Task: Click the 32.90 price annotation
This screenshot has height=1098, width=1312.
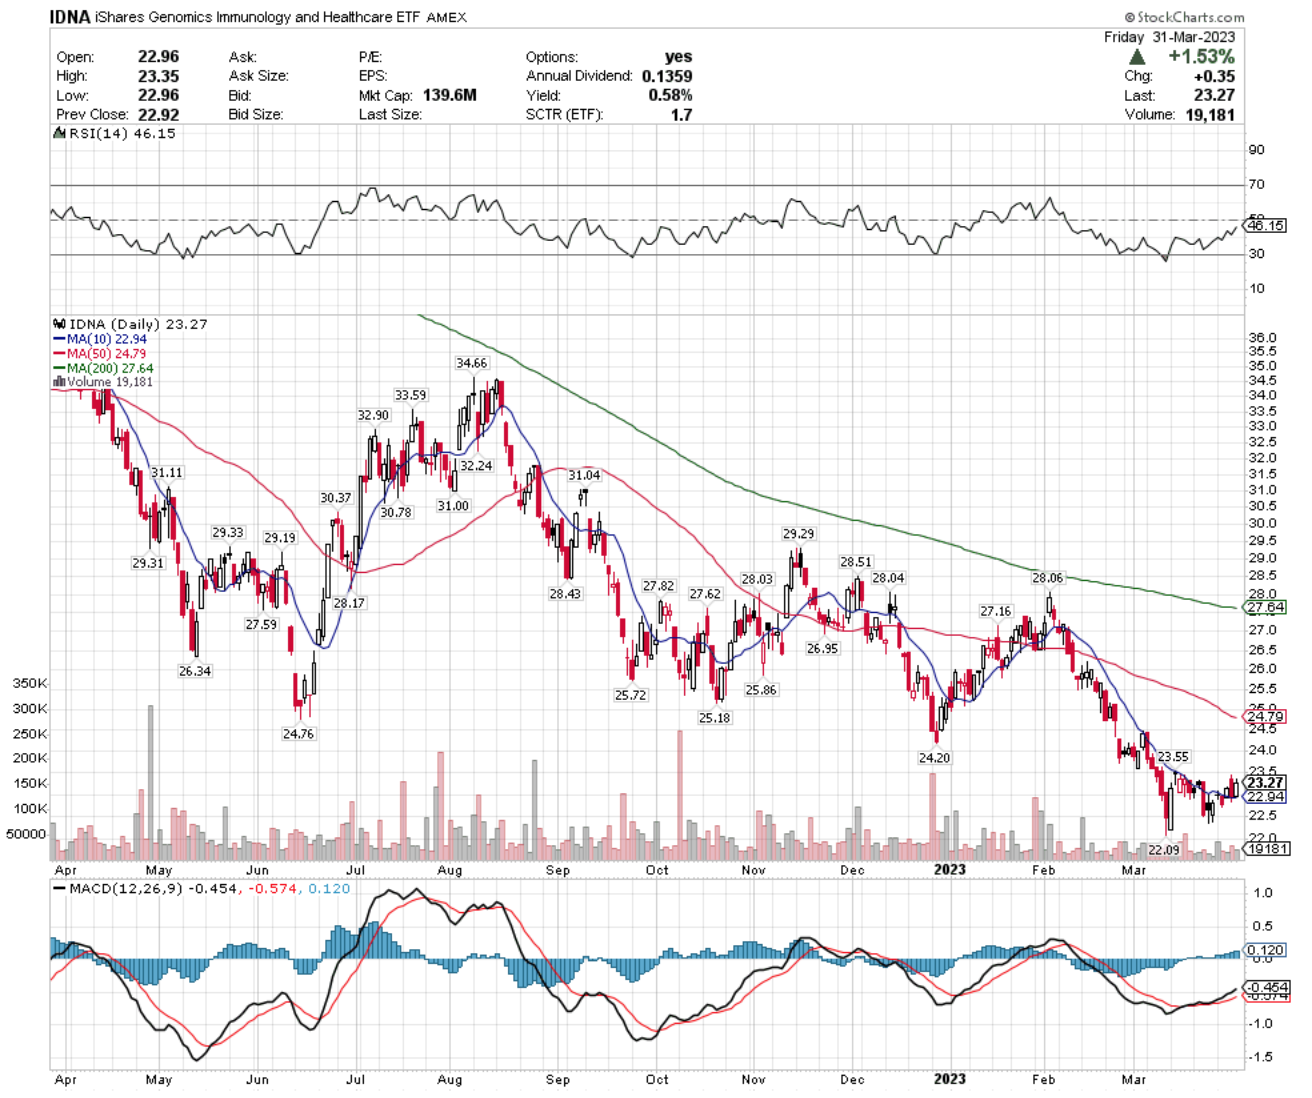Action: (373, 415)
